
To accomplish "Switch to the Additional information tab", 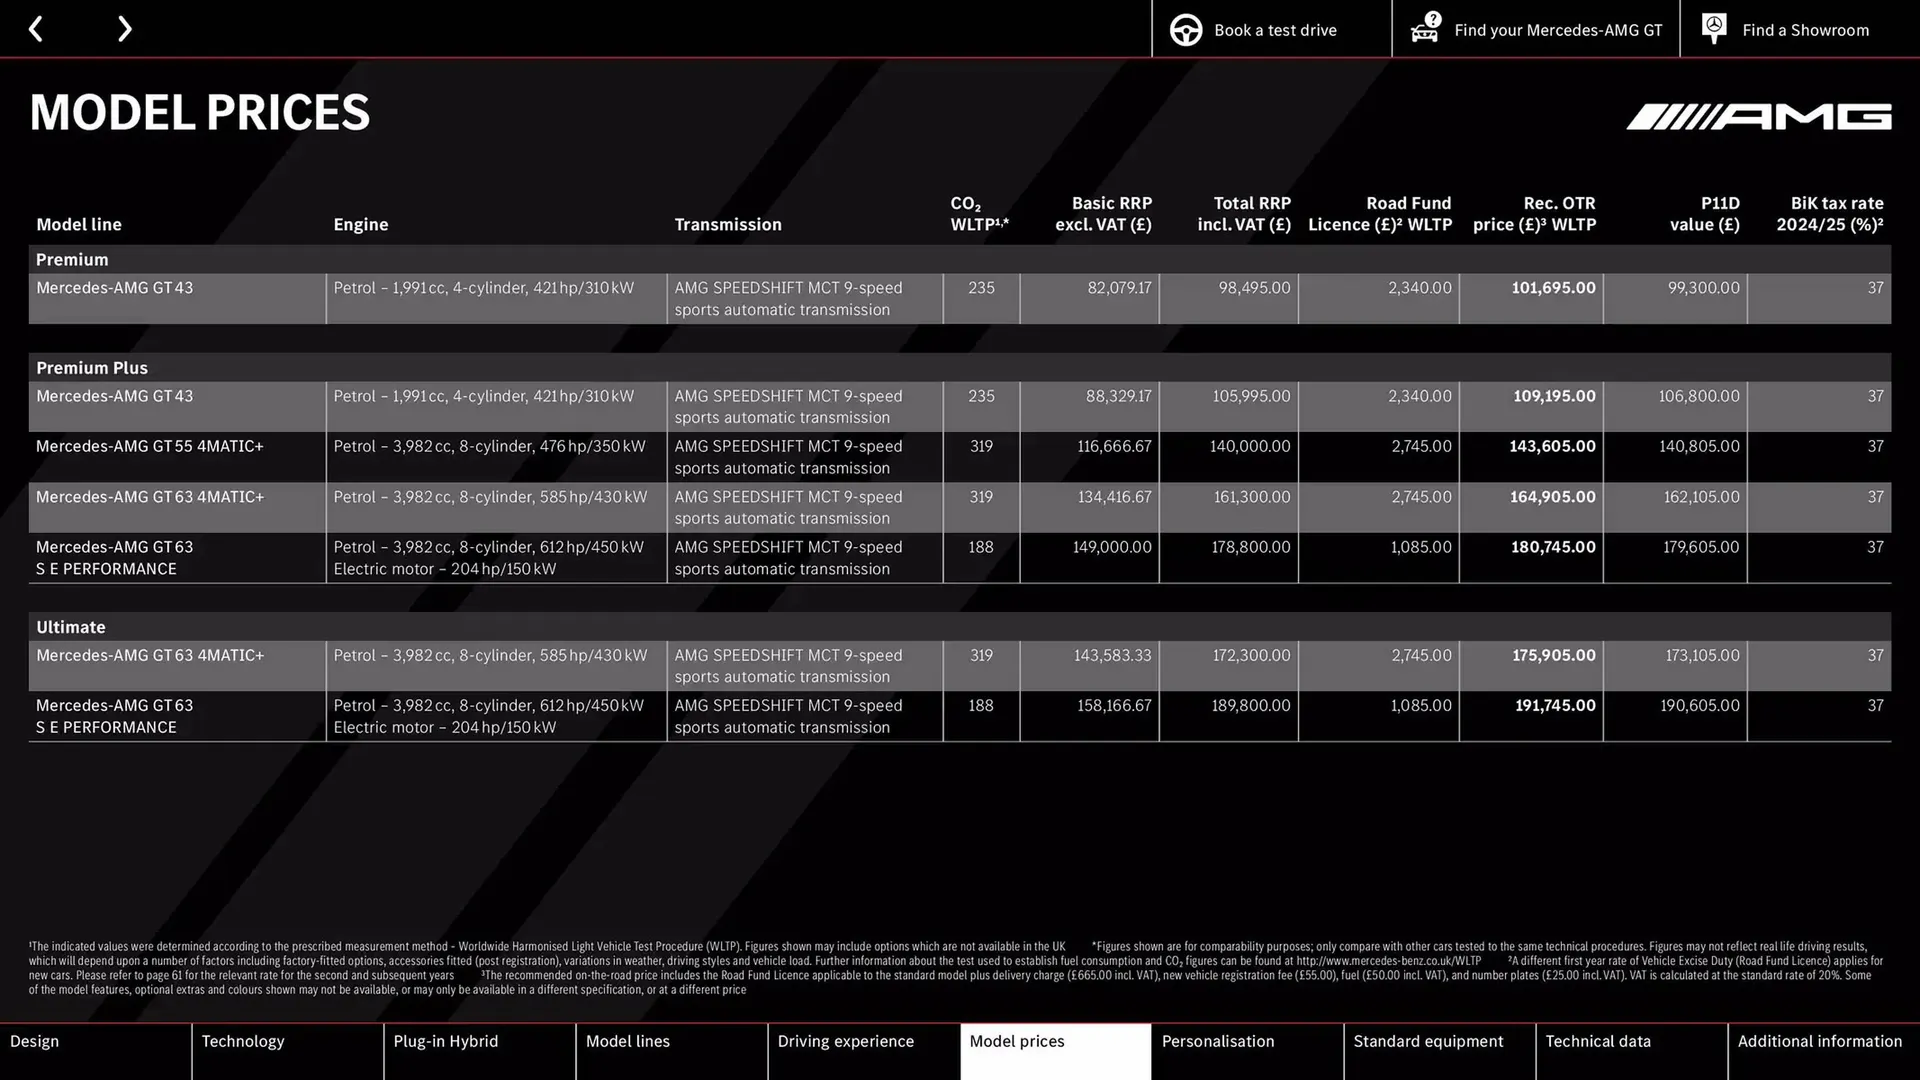I will (1824, 1051).
